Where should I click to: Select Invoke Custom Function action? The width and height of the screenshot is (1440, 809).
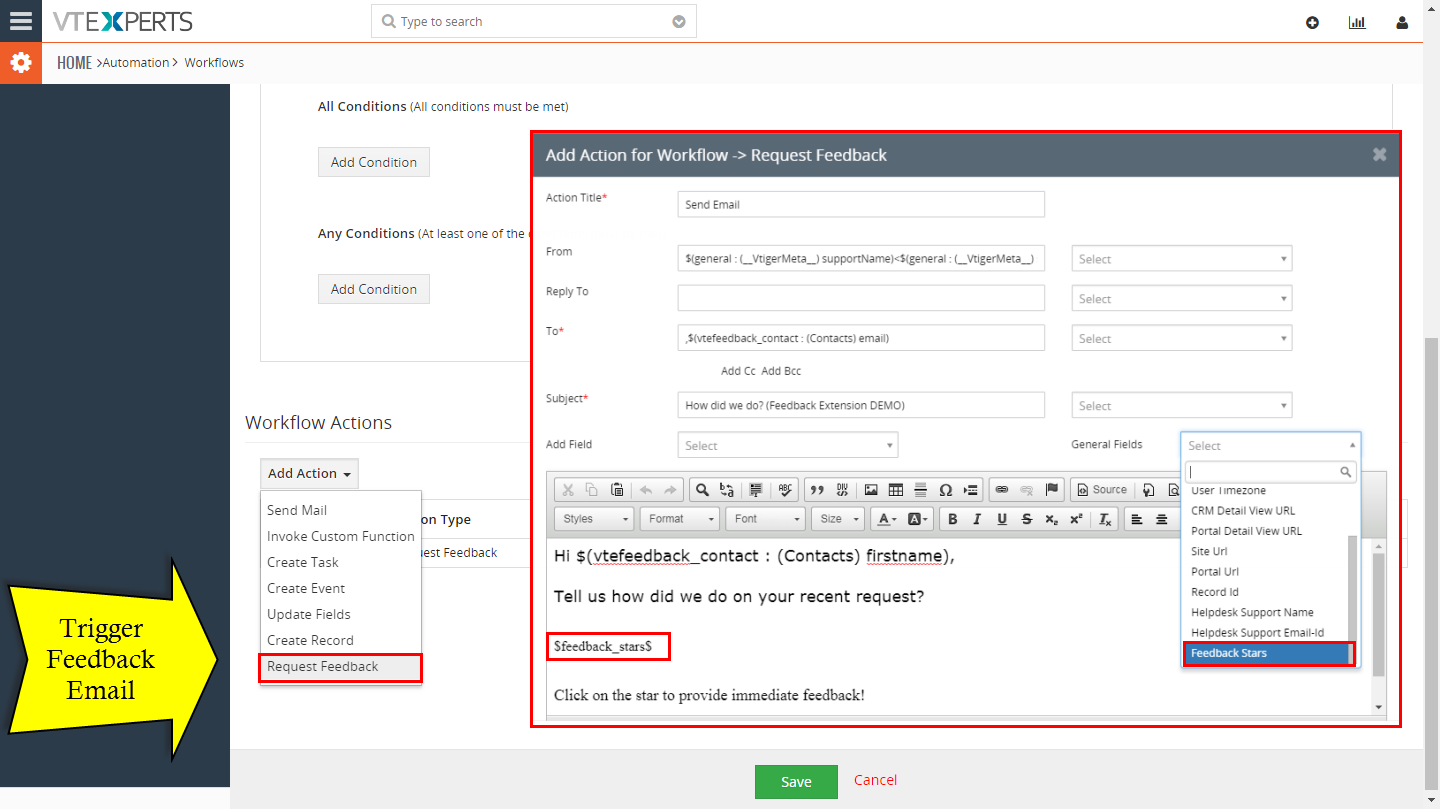coord(340,536)
